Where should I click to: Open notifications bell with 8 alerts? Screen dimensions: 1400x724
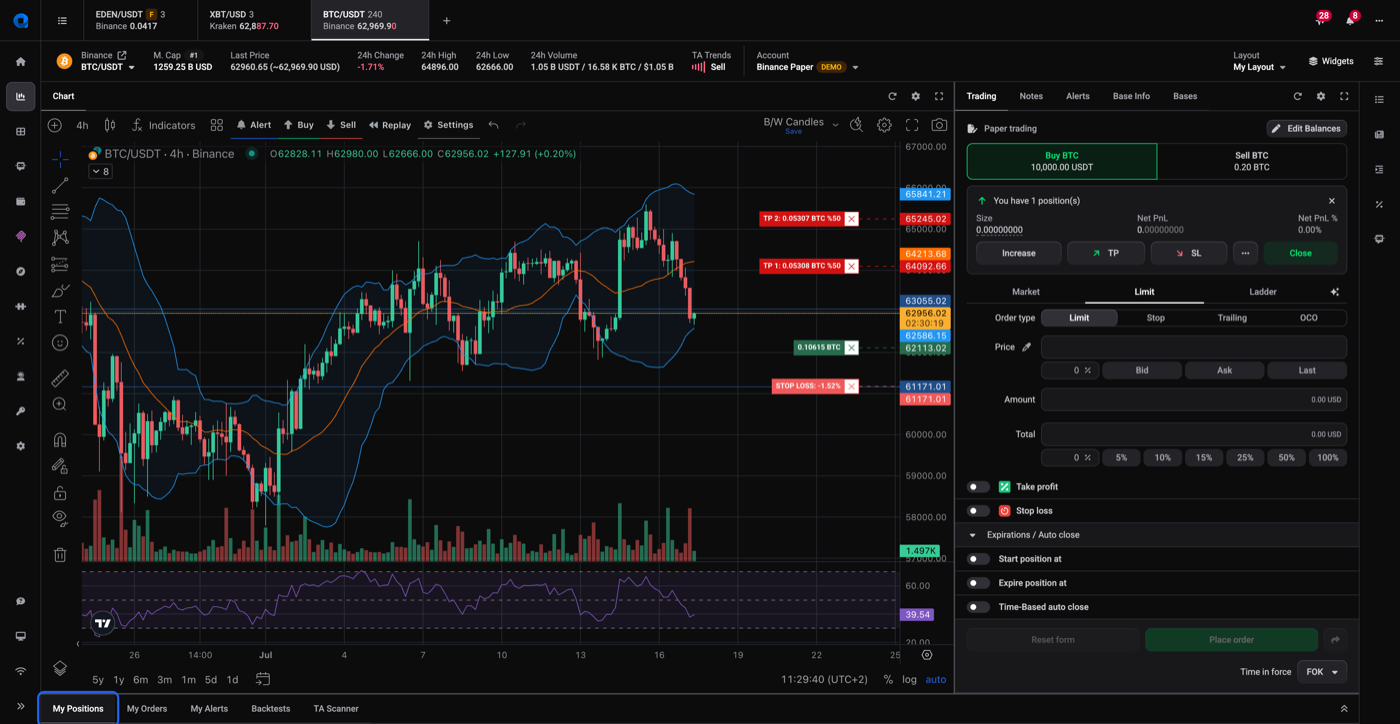1350,20
